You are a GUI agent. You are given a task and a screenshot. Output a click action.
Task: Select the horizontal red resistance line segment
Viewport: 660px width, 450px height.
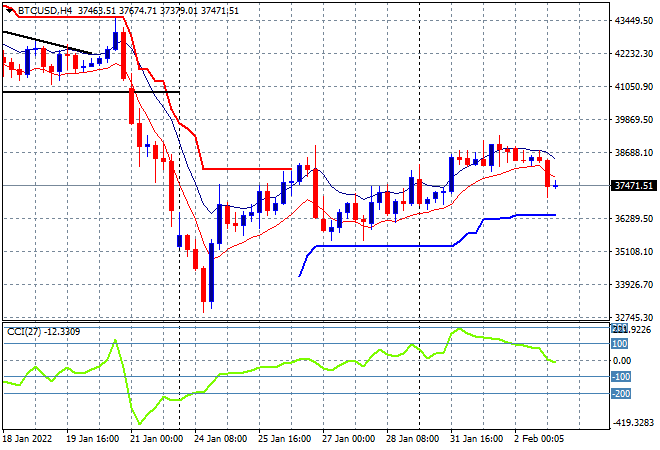click(x=247, y=169)
